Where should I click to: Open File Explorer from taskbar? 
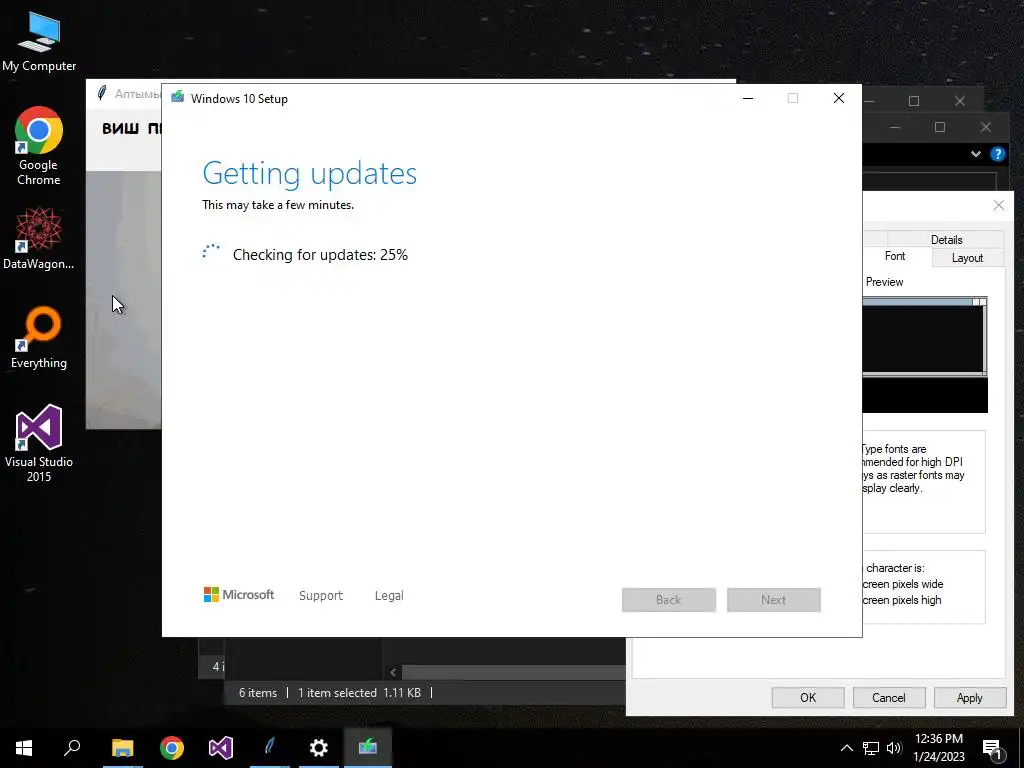[x=122, y=748]
